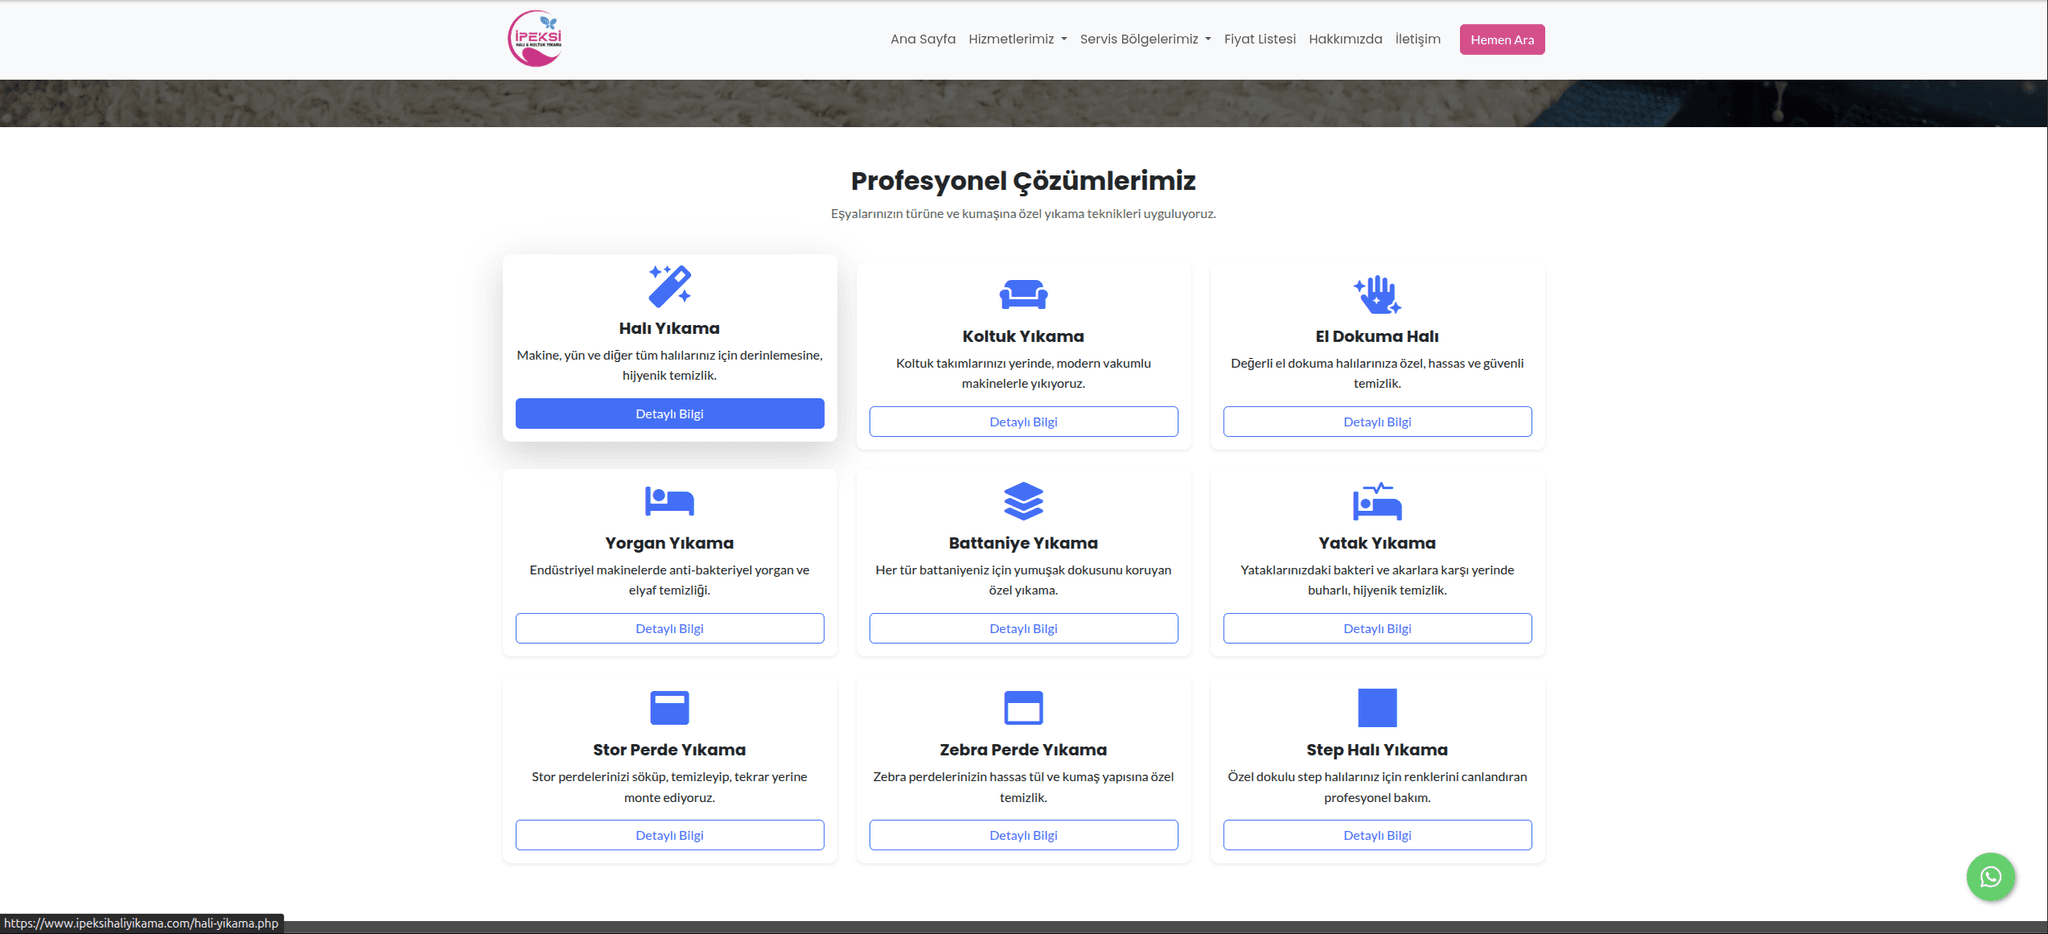Click the İpeksi logo in the header
2048x934 pixels.
535,39
